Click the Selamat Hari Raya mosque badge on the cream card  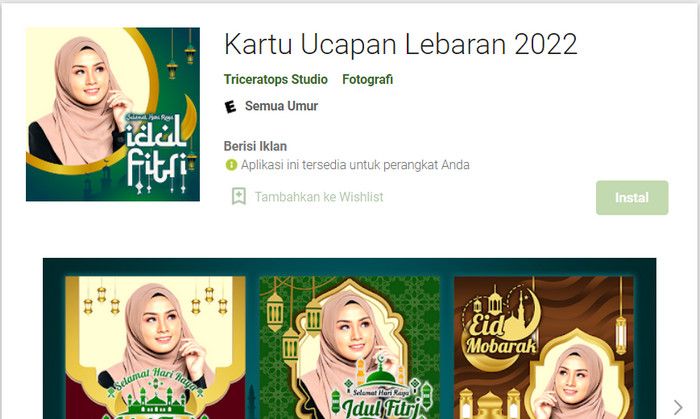pos(155,394)
